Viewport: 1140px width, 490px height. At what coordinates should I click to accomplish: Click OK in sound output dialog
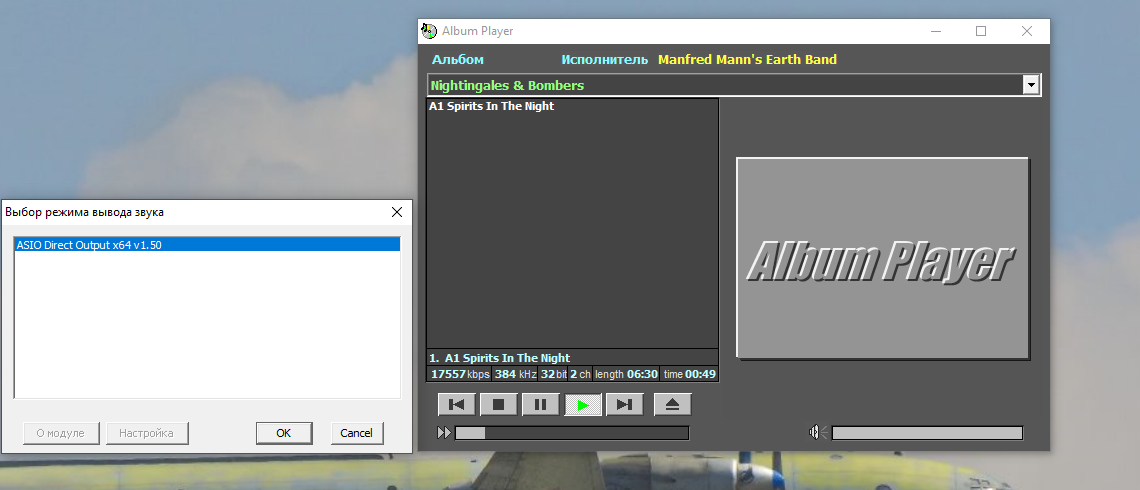tap(284, 433)
